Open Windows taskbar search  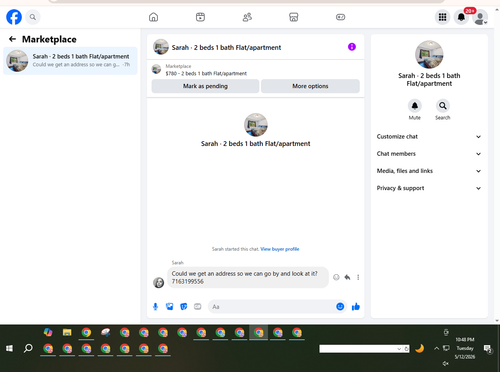pos(28,349)
